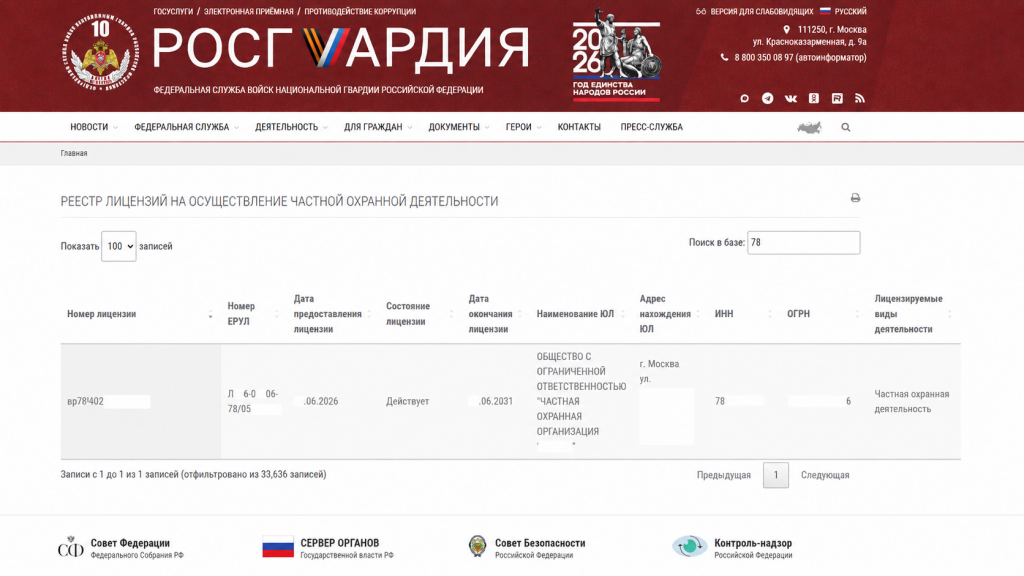Click the Russia map icon in the navigation bar
Viewport: 1024px width, 576px height.
(x=809, y=127)
